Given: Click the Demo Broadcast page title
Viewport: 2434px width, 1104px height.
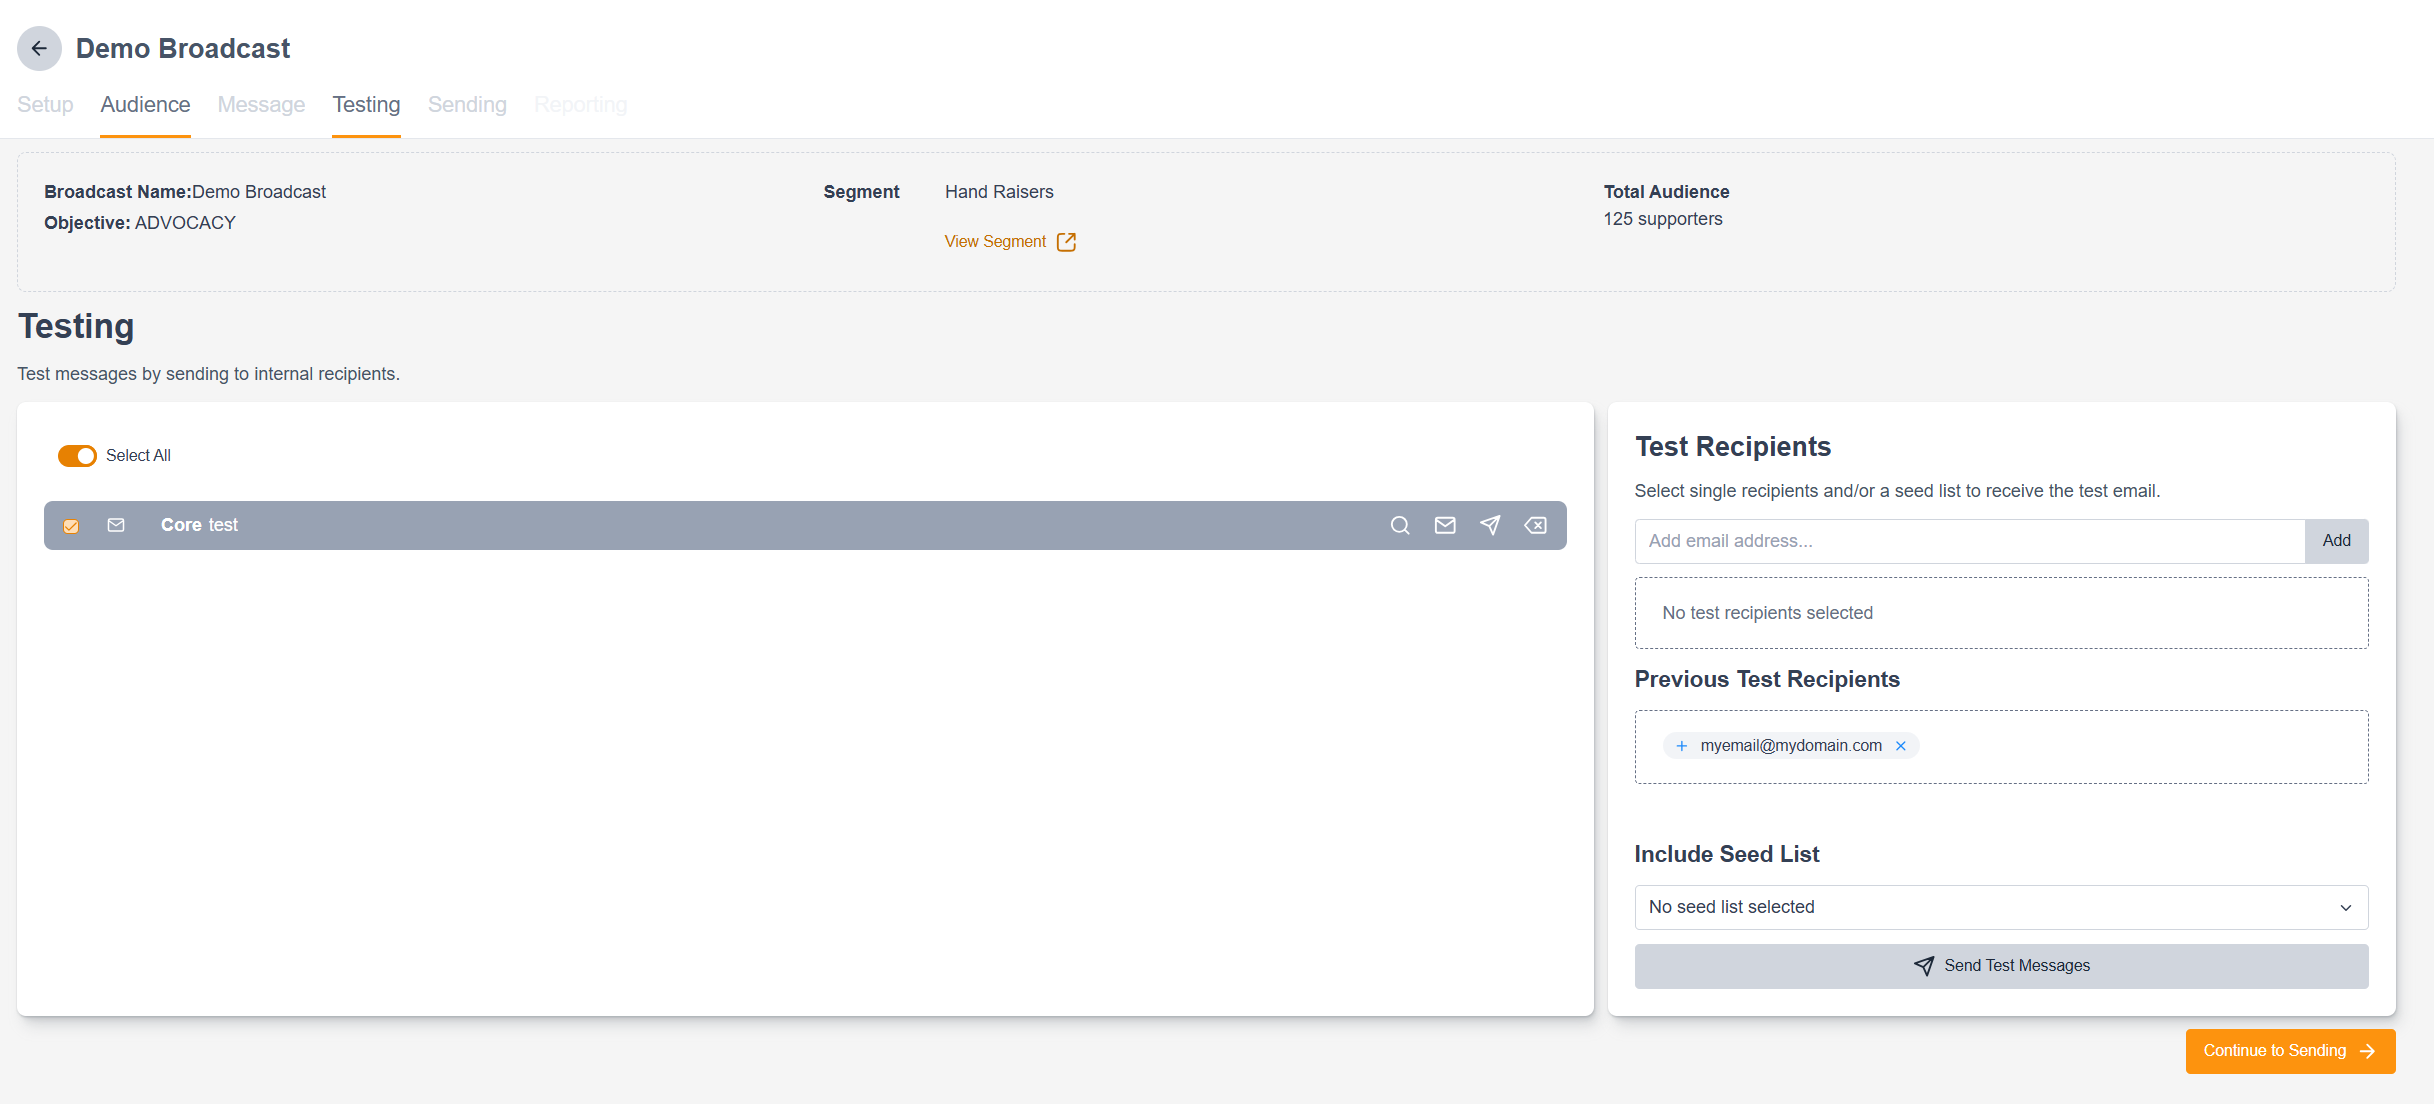Looking at the screenshot, I should pos(183,48).
